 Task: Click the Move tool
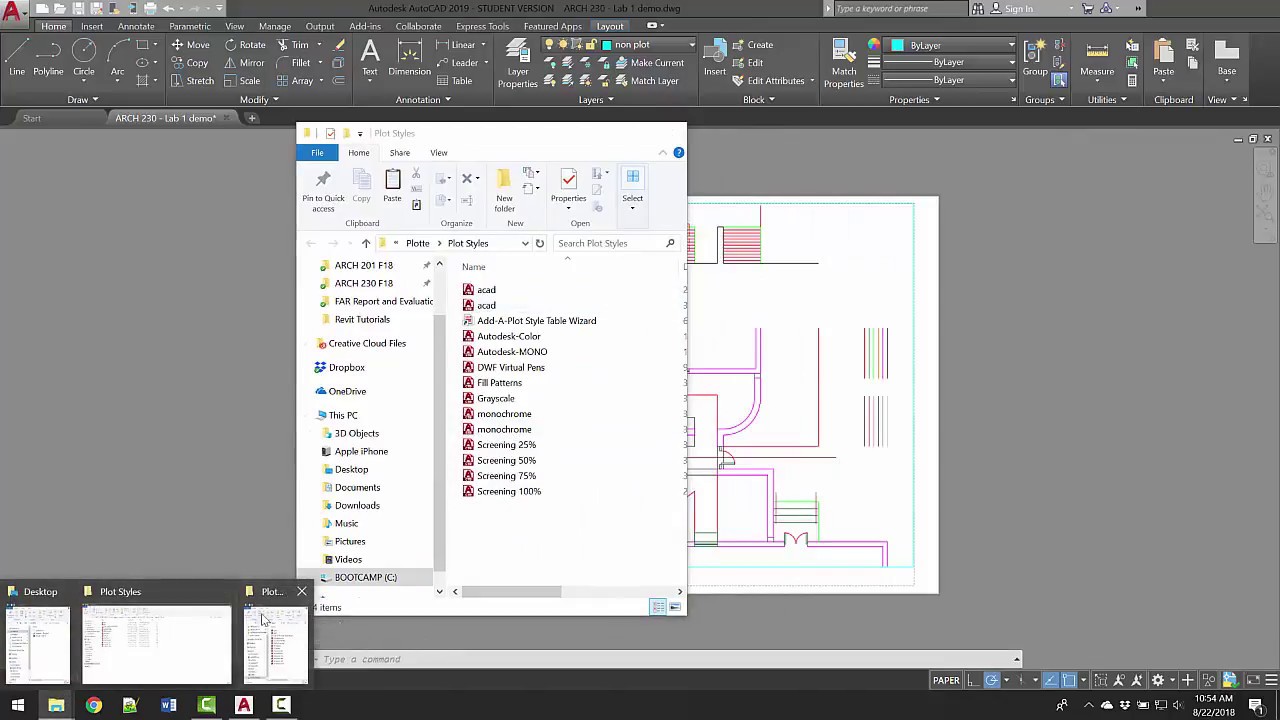tap(190, 45)
